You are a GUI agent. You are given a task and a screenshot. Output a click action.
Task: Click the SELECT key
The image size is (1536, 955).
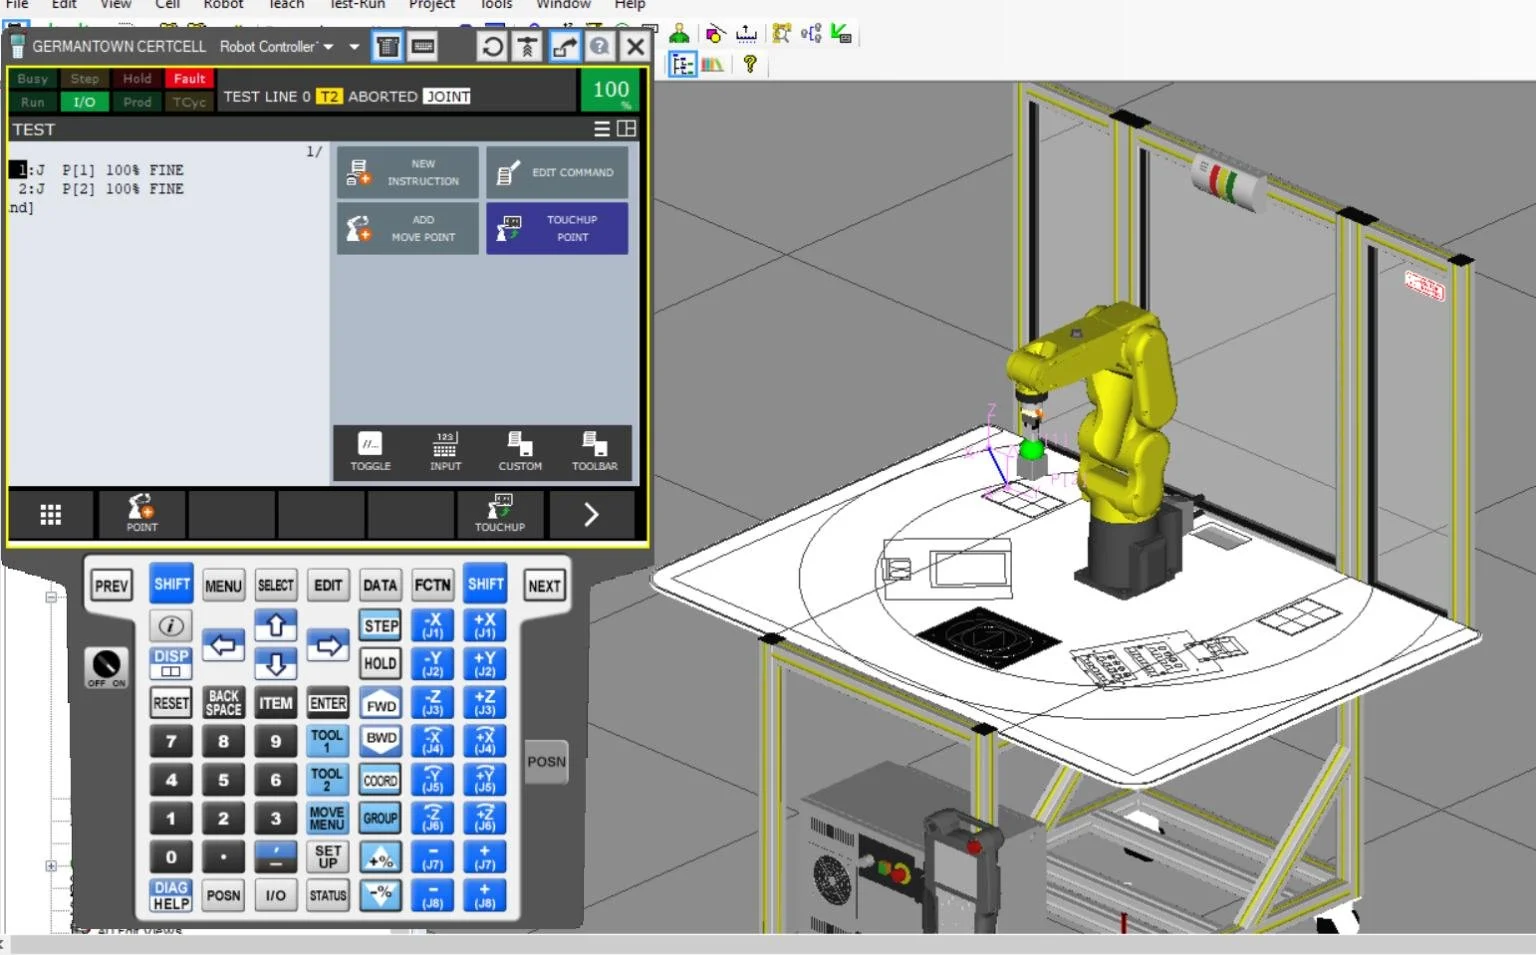coord(276,586)
